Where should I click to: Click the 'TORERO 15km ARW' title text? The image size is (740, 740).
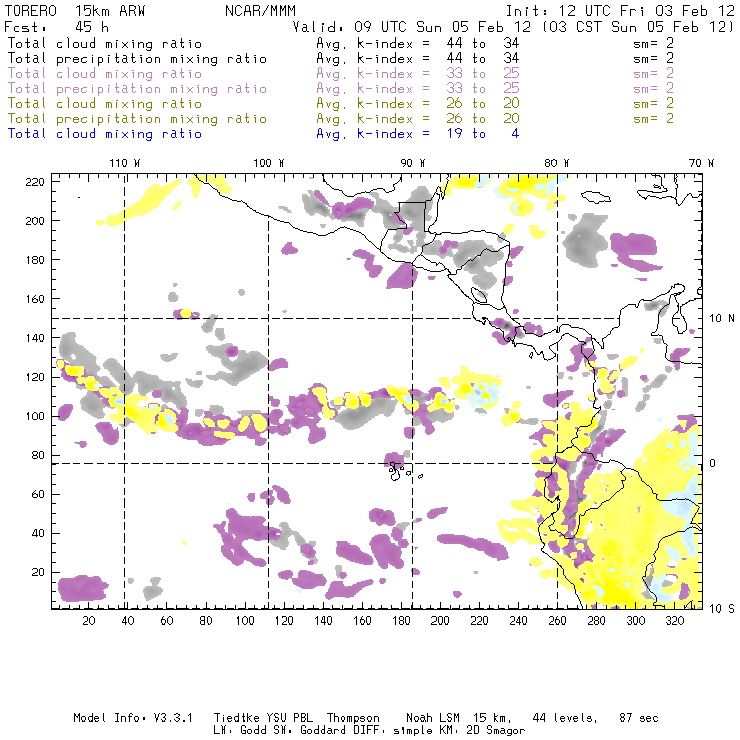coord(75,11)
